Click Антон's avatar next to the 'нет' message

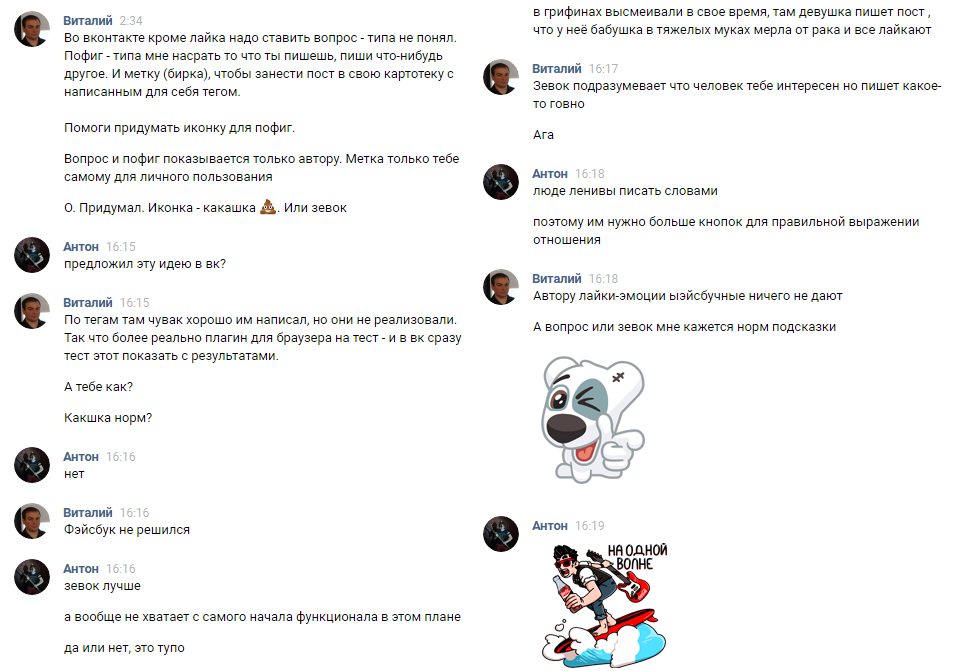[32, 465]
